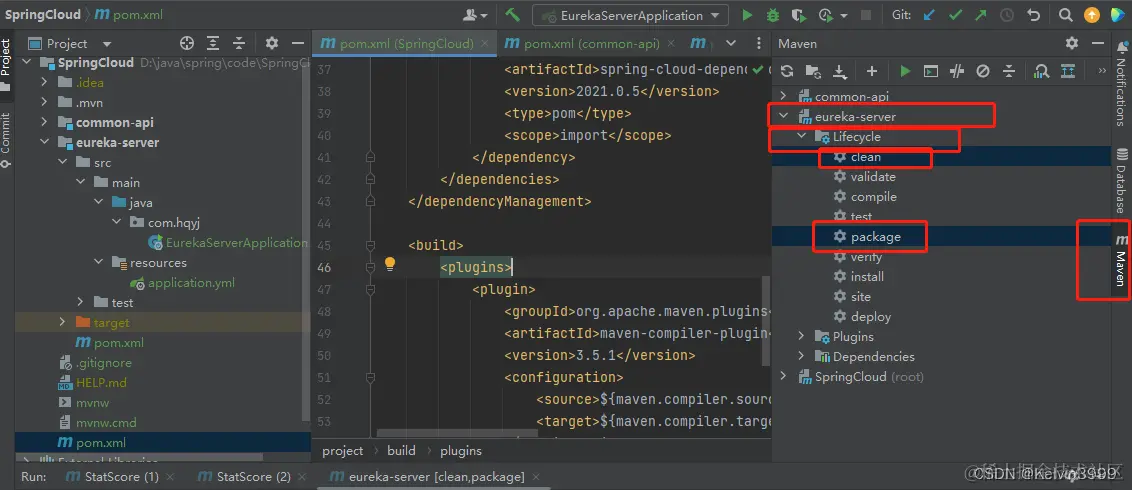Commit changes with Git checkmark icon
Image resolution: width=1132 pixels, height=490 pixels.
point(955,14)
